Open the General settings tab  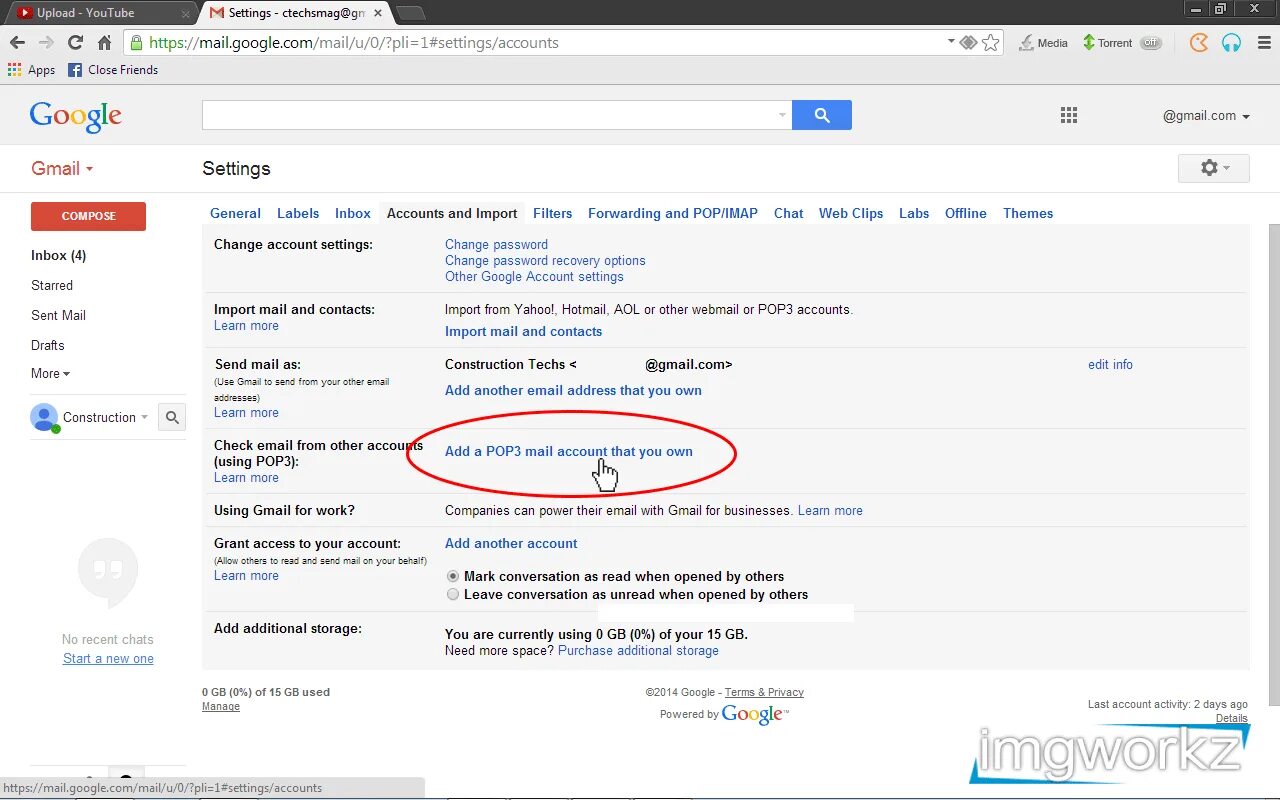coord(235,214)
